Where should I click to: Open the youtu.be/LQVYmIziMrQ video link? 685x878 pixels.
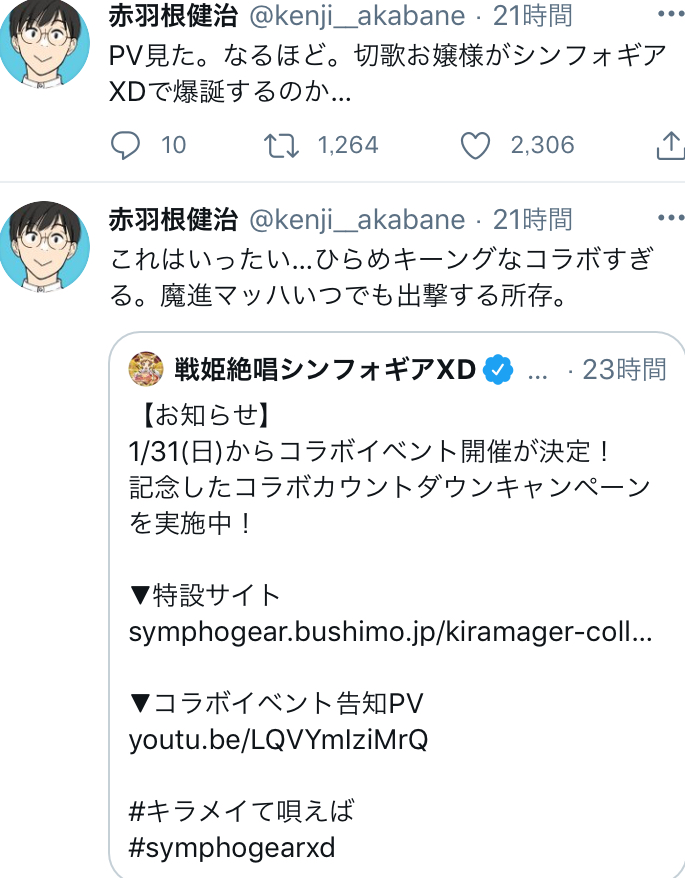278,741
